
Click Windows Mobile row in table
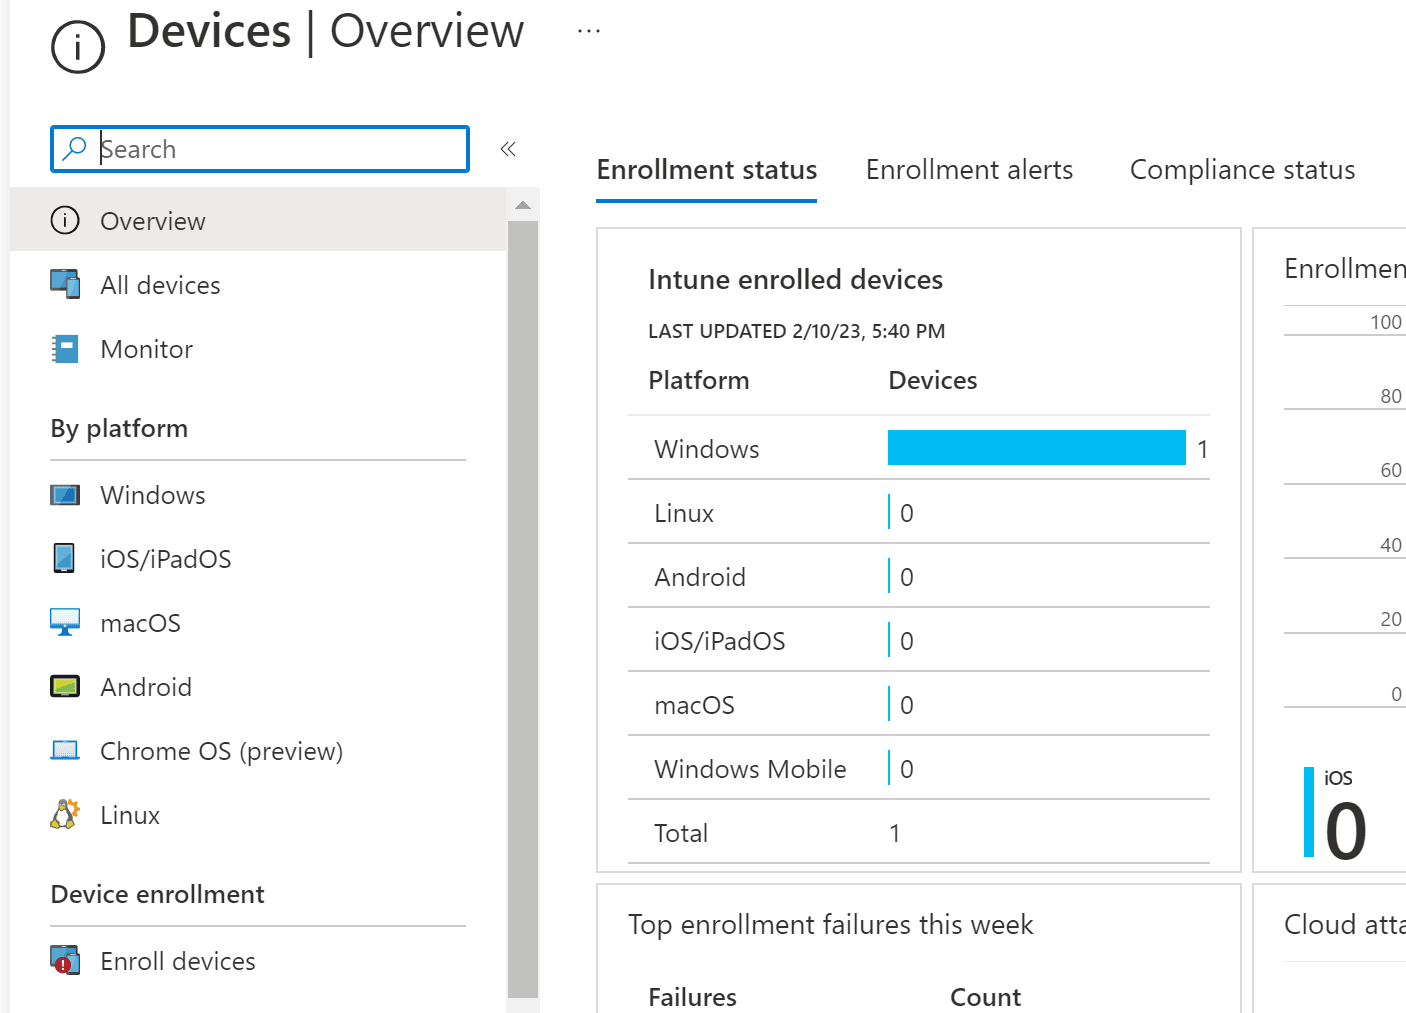pyautogui.click(x=919, y=768)
